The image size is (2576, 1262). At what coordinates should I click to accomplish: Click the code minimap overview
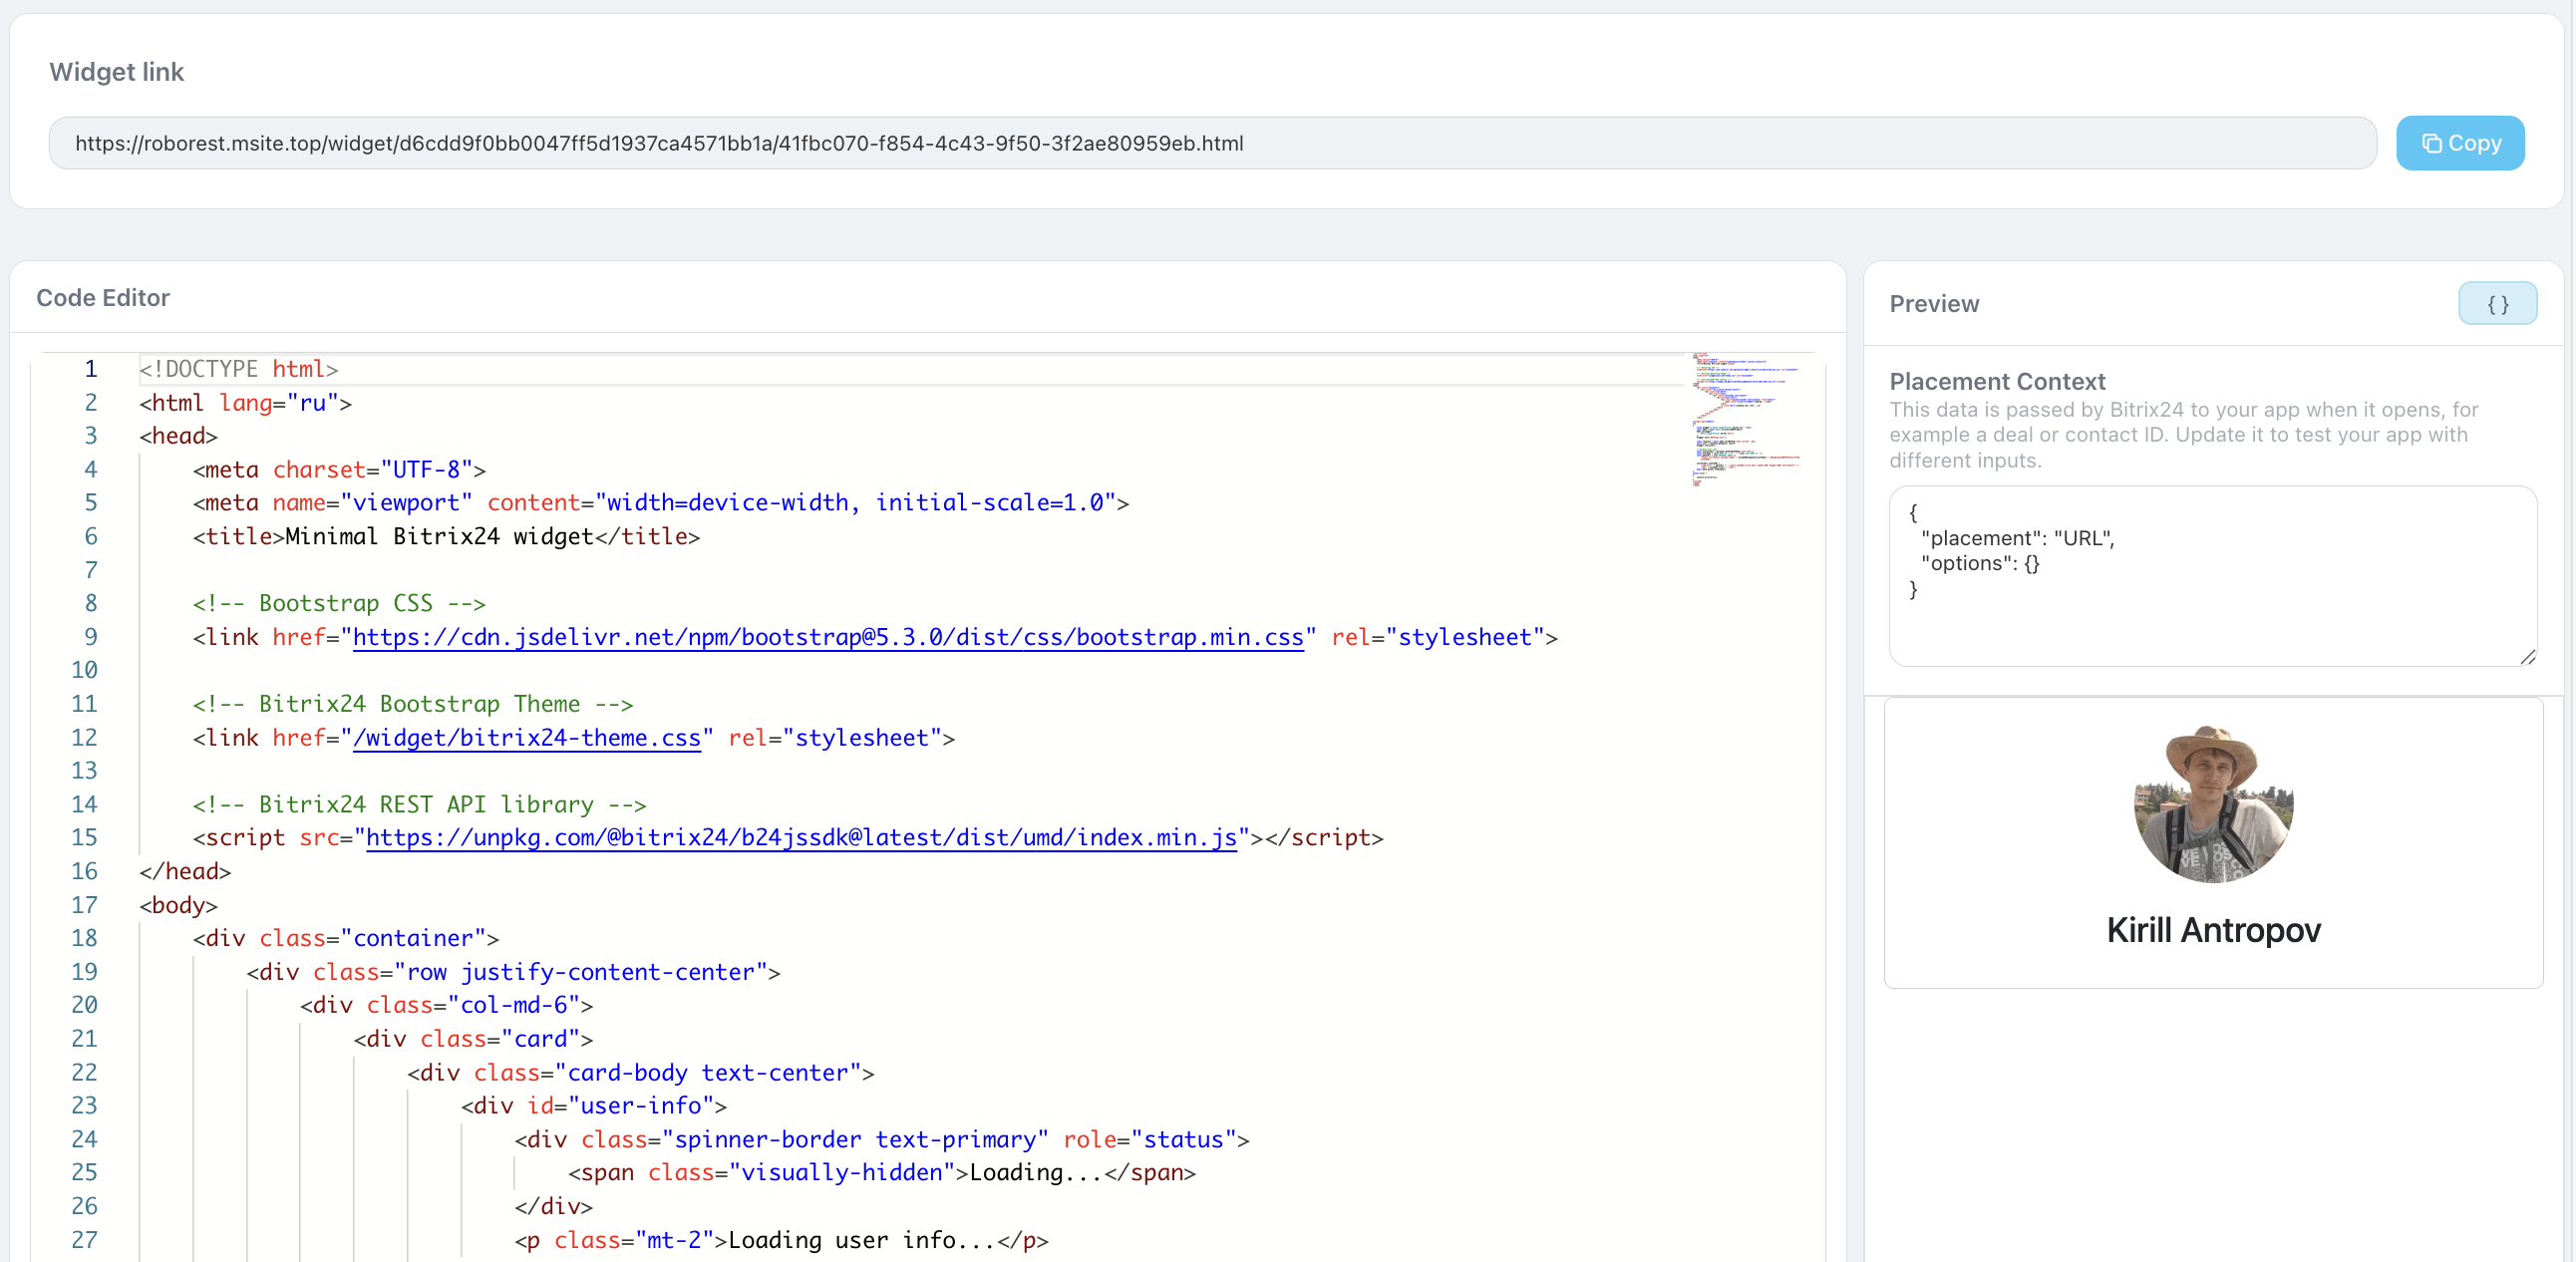(x=1745, y=420)
